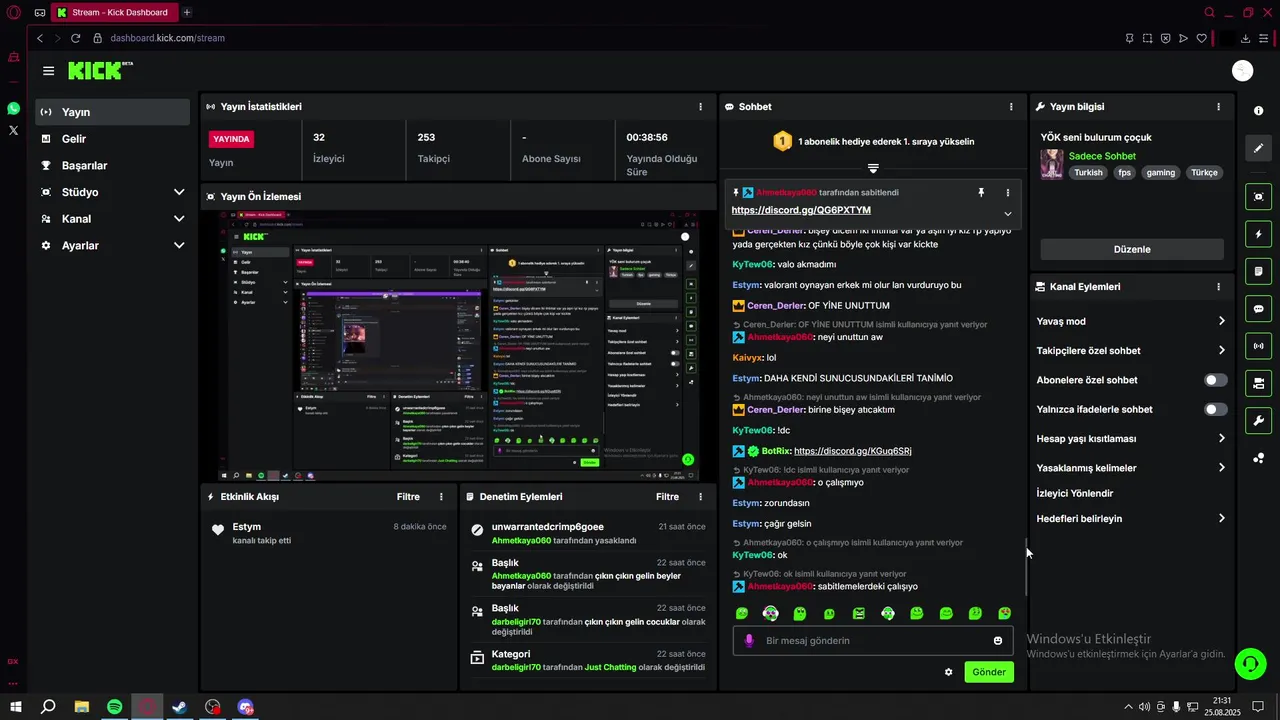Toggle the lightning bolt activity panel icon
This screenshot has width=1280, height=720.
[1258, 234]
